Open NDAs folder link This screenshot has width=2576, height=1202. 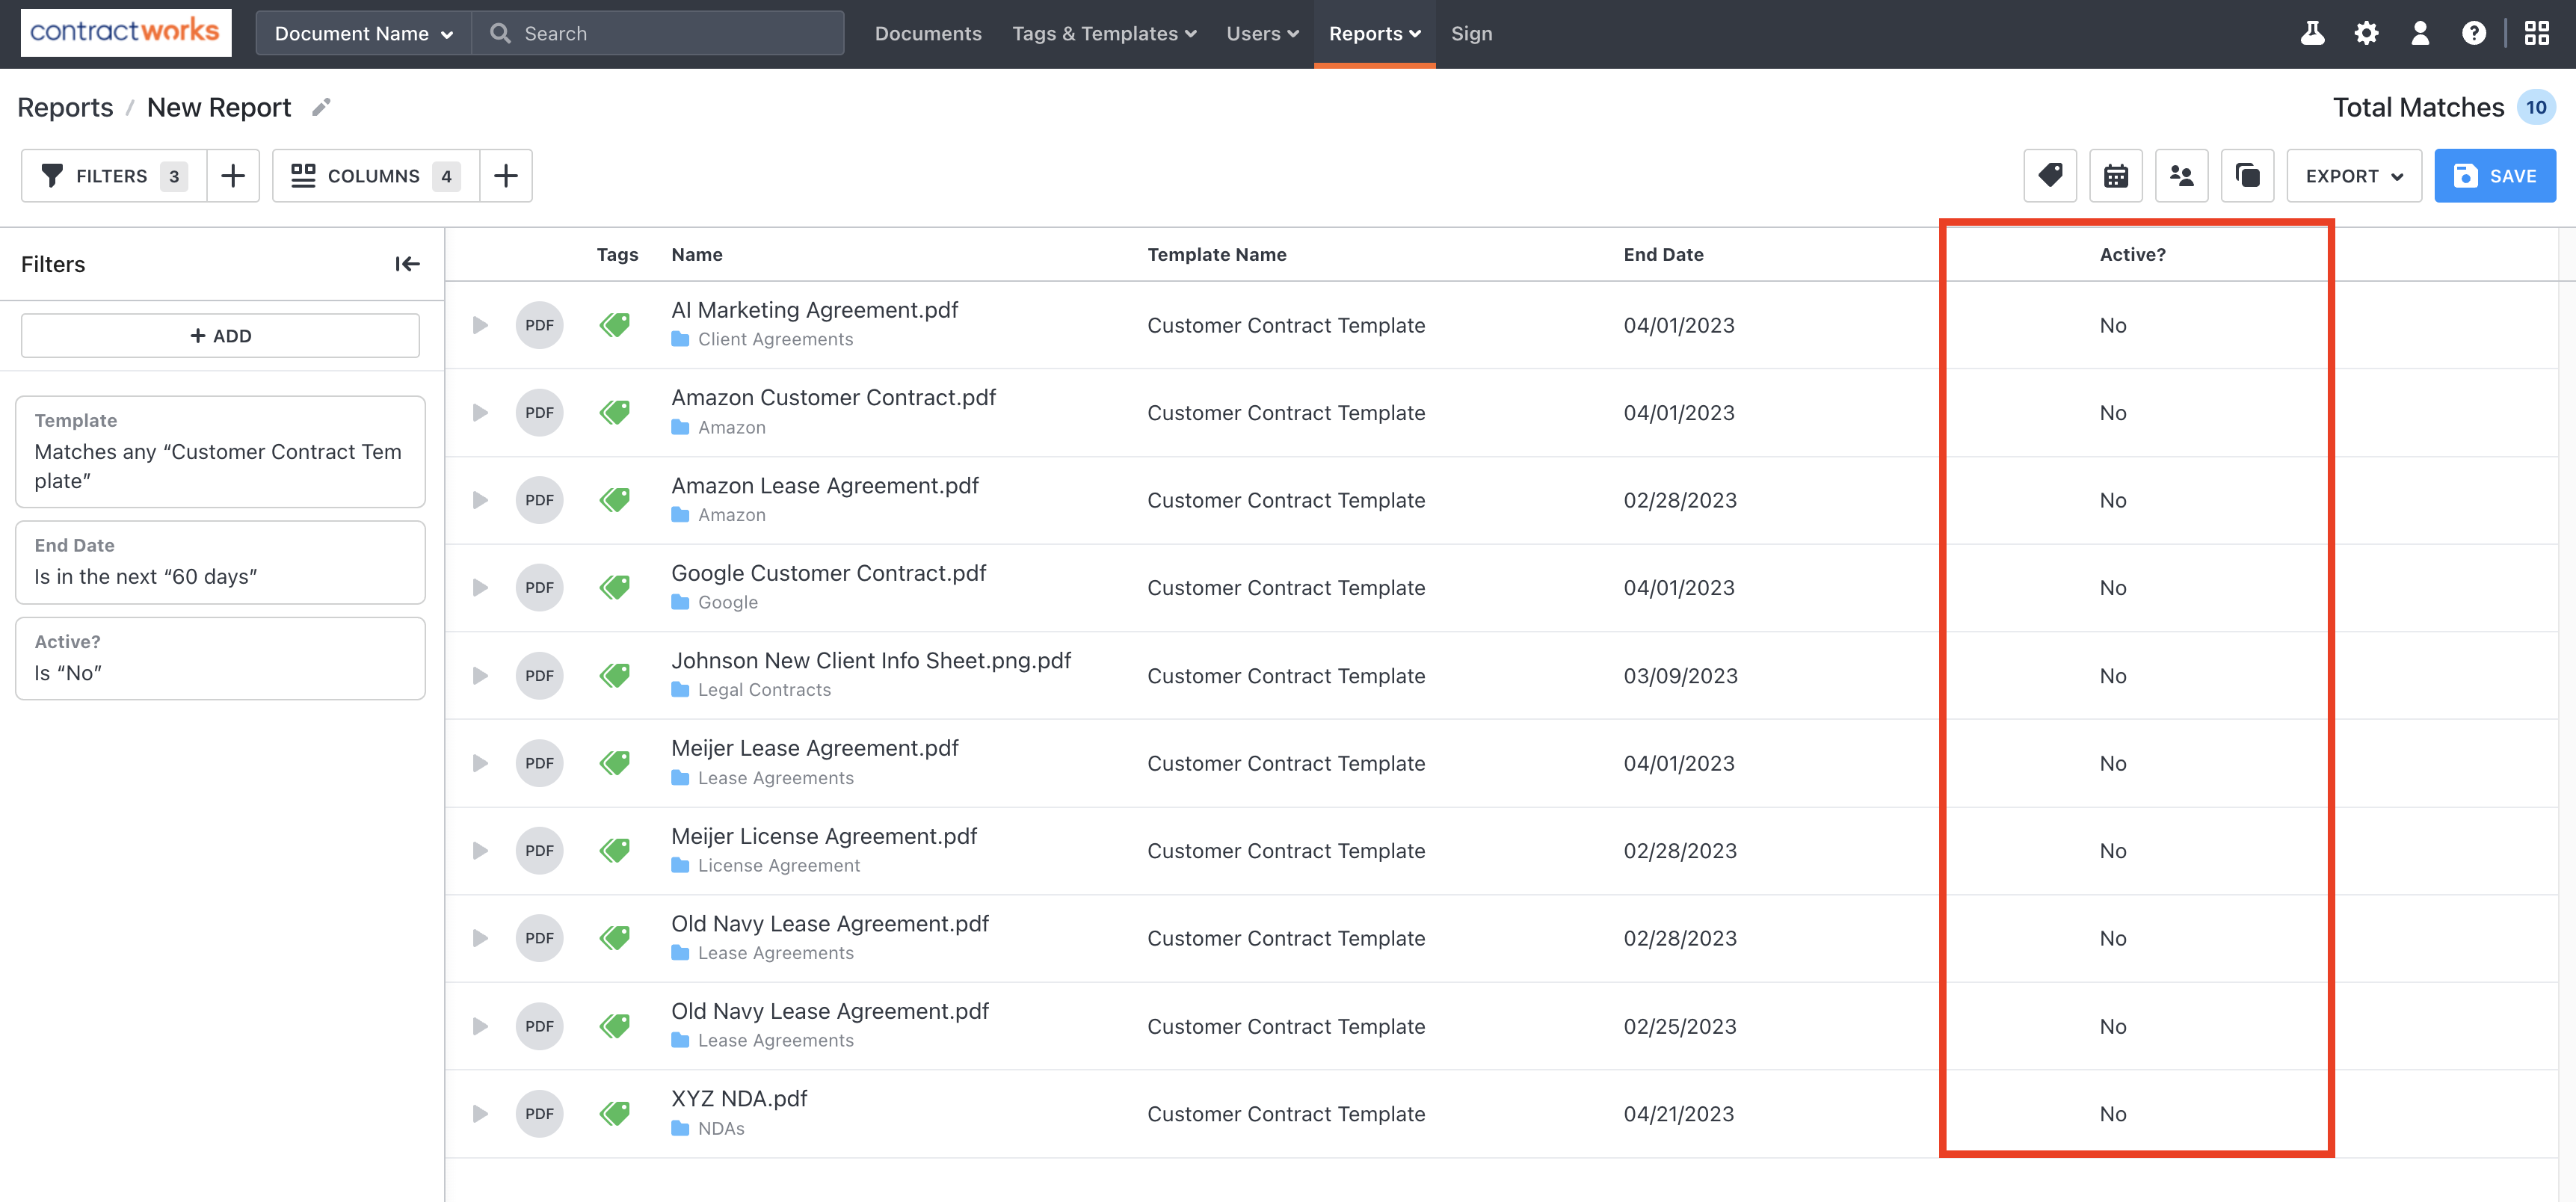point(721,1128)
